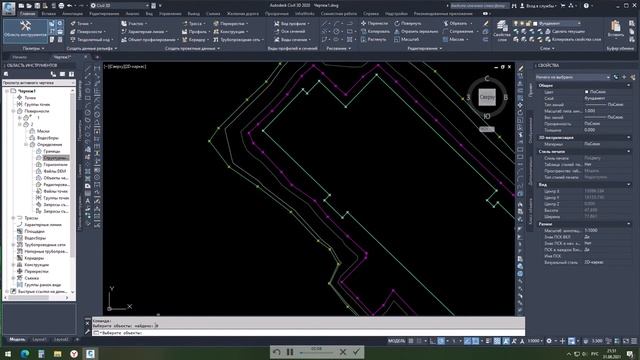Select the Коридоры tree item
Screen dimensions: 640x360
pos(34,258)
